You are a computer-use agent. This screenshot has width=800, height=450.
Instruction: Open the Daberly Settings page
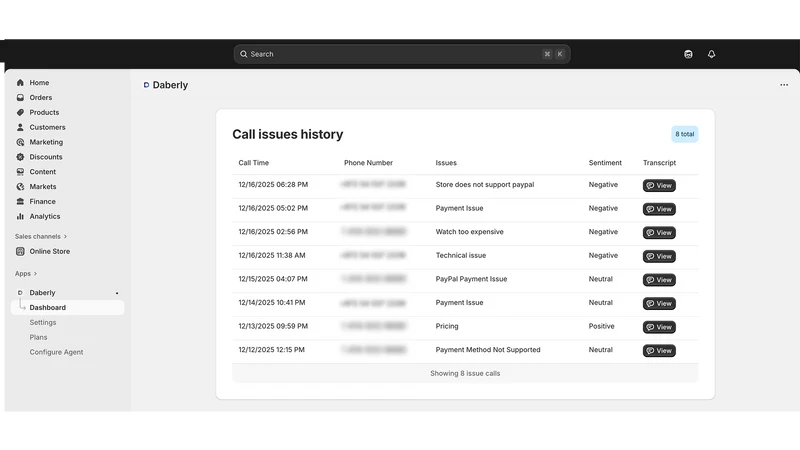click(x=43, y=322)
